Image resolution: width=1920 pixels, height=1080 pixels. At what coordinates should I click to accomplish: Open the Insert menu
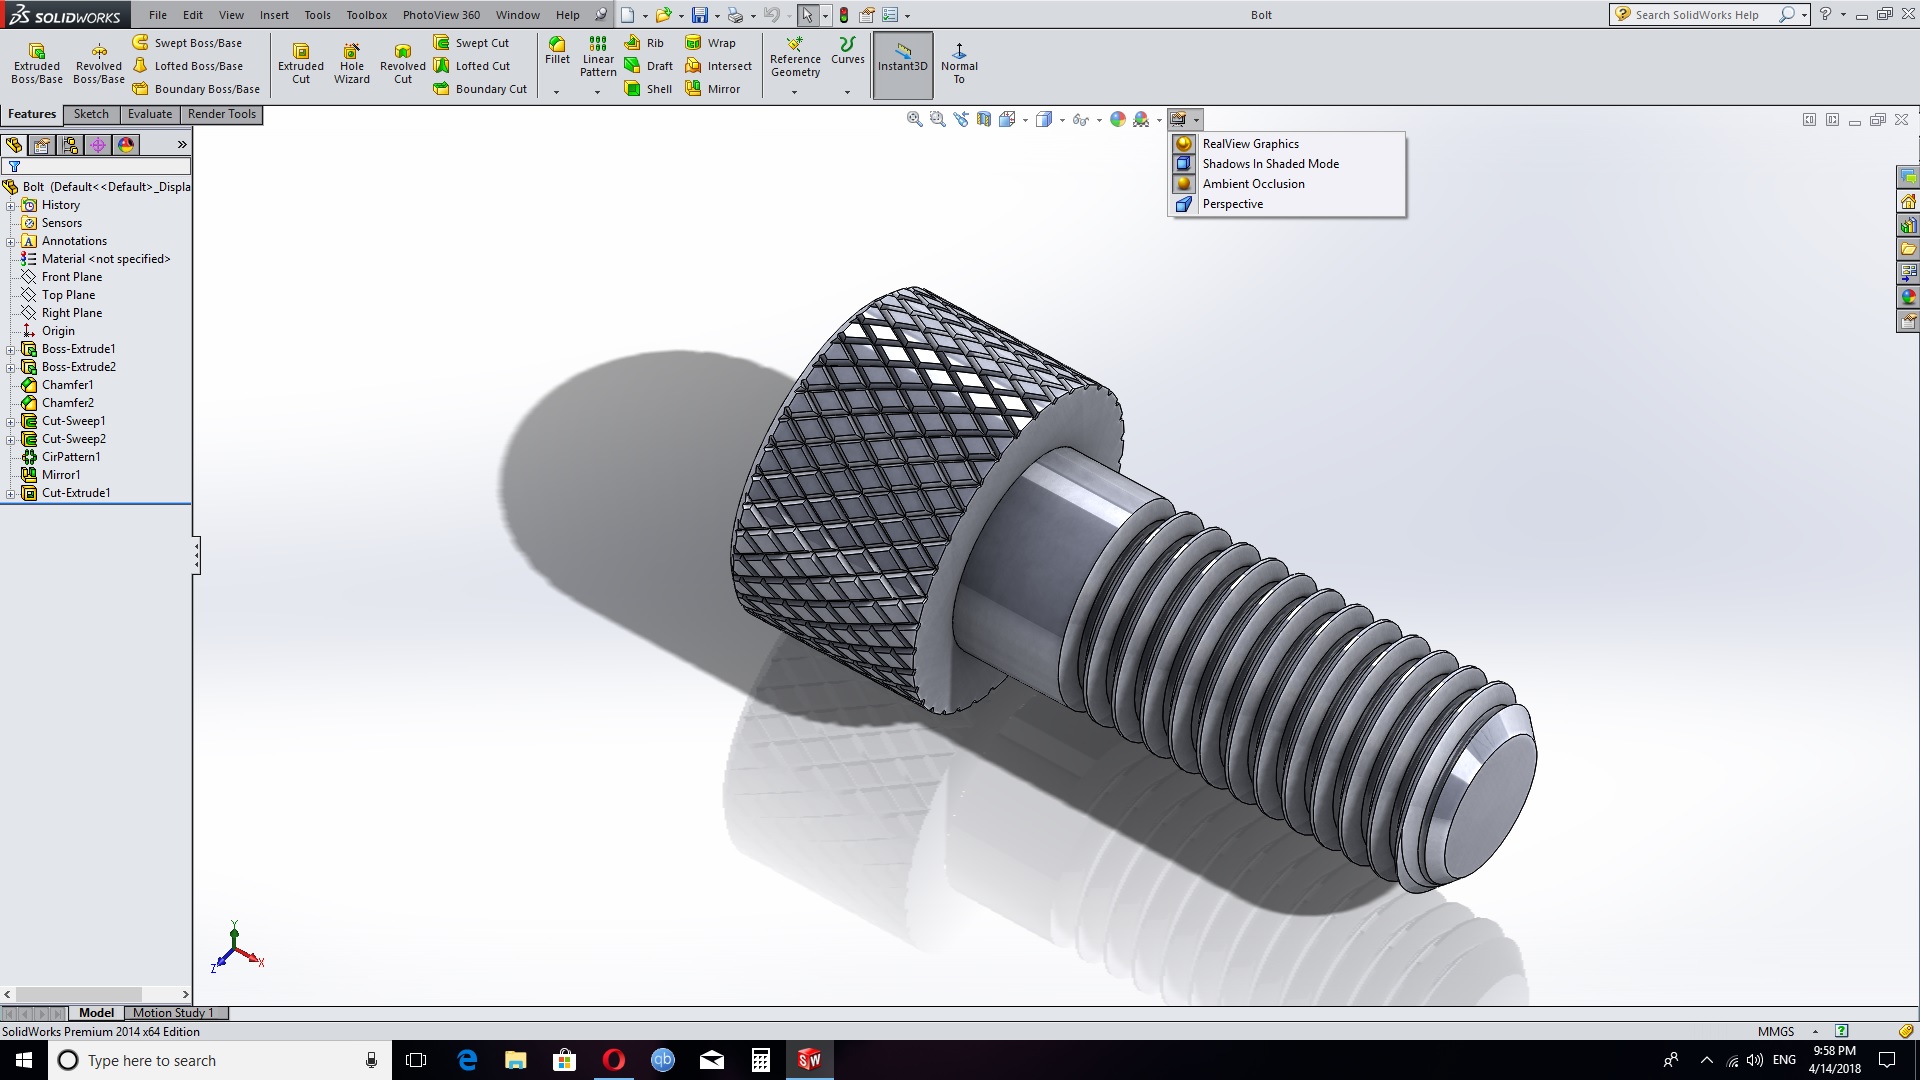(x=274, y=15)
